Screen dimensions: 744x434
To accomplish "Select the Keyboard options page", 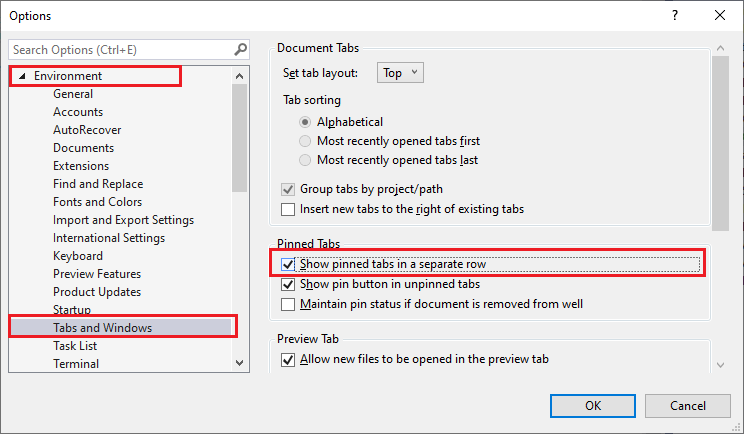I will [x=78, y=256].
